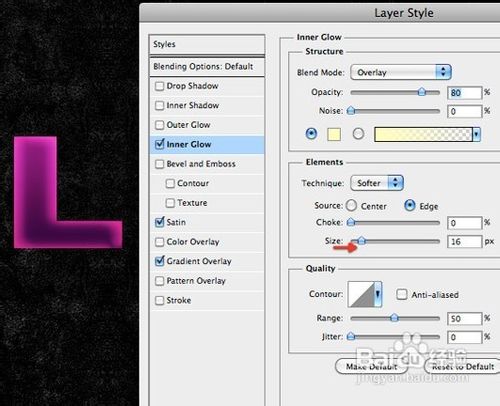The width and height of the screenshot is (500, 406).
Task: Uncheck the Gradient Overlay checkbox
Action: tap(159, 261)
